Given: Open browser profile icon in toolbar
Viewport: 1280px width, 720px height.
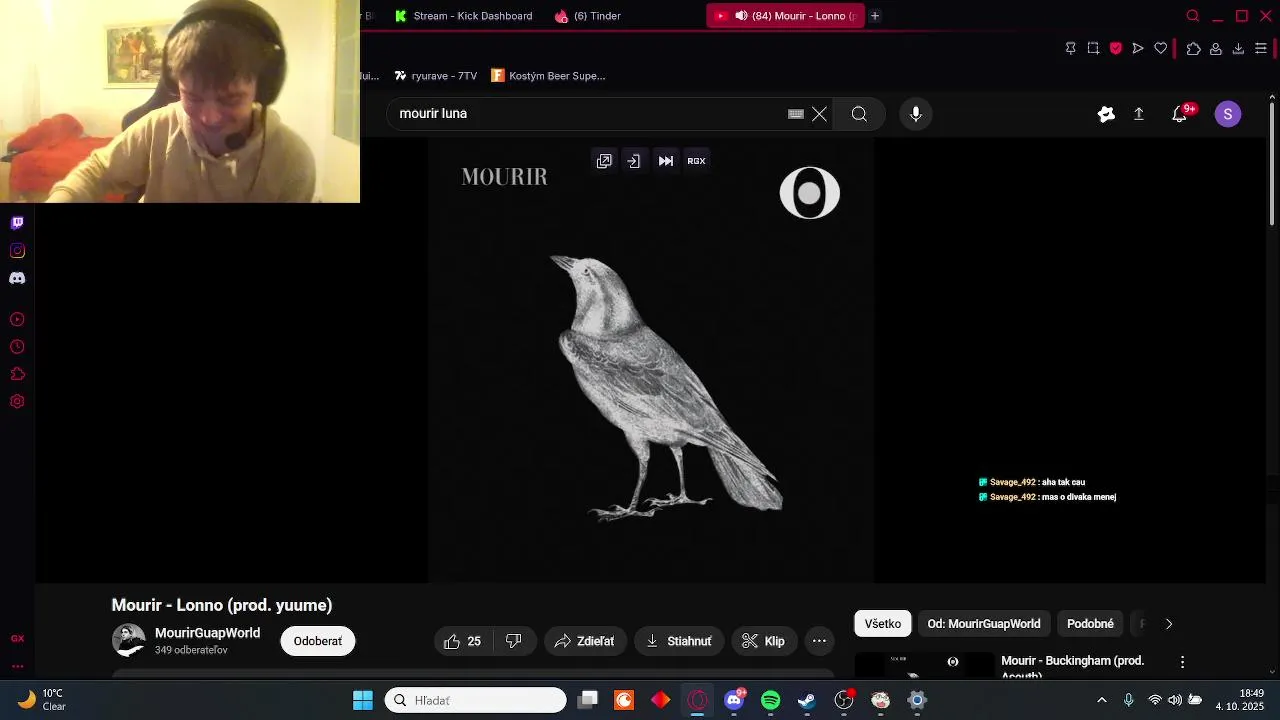Looking at the screenshot, I should [x=1216, y=48].
